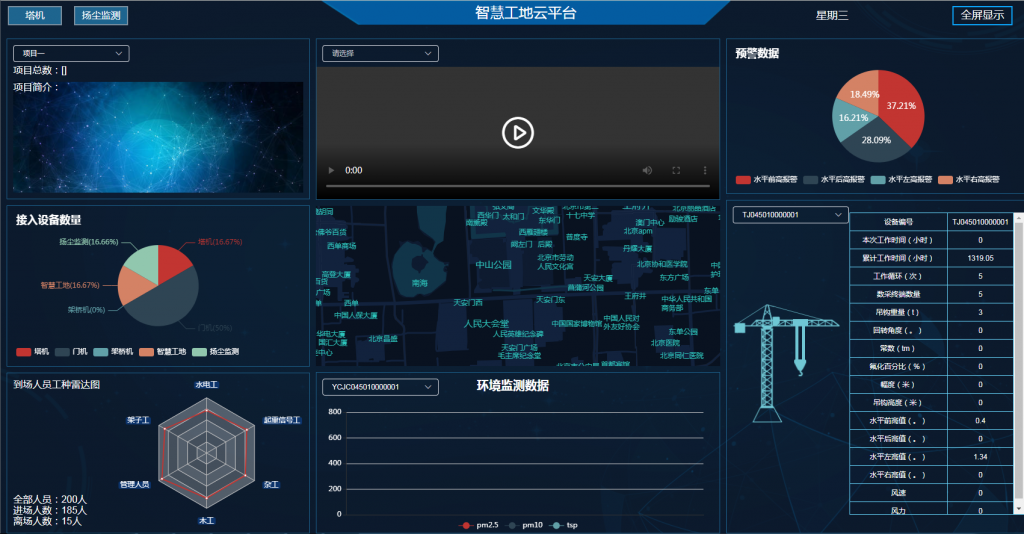This screenshot has height=534, width=1024.
Task: Expand the 项目一 project dropdown
Action: [71, 54]
